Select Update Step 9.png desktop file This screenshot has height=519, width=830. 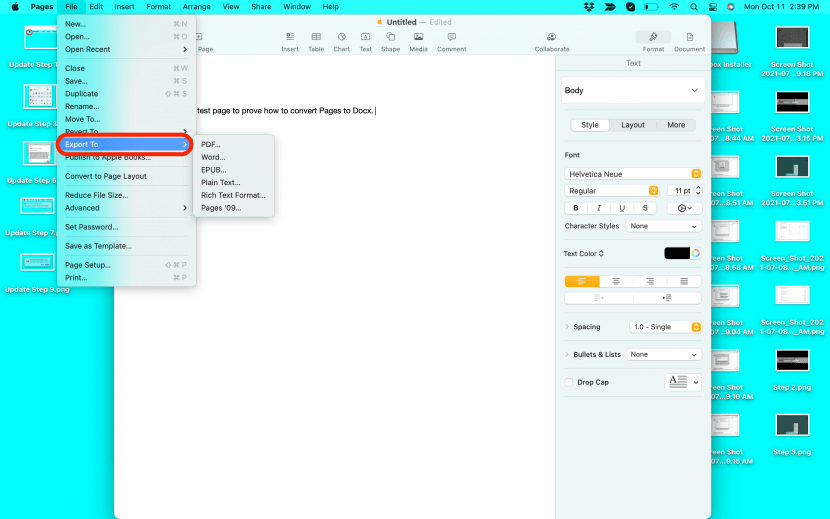click(37, 273)
